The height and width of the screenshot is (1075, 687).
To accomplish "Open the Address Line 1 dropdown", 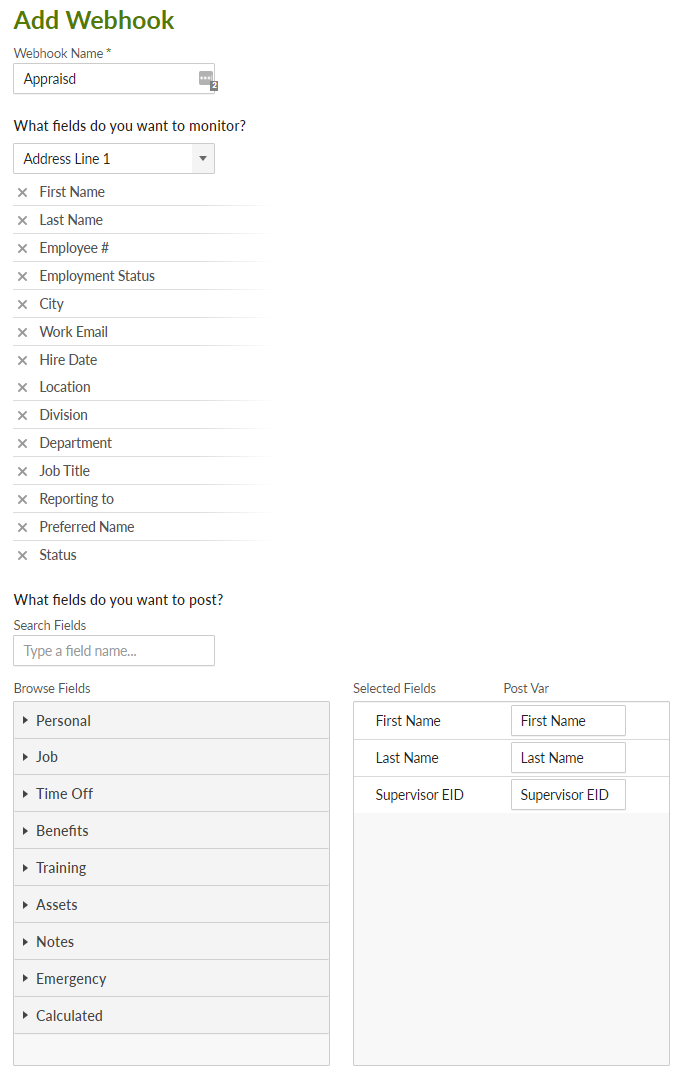I will 114,158.
